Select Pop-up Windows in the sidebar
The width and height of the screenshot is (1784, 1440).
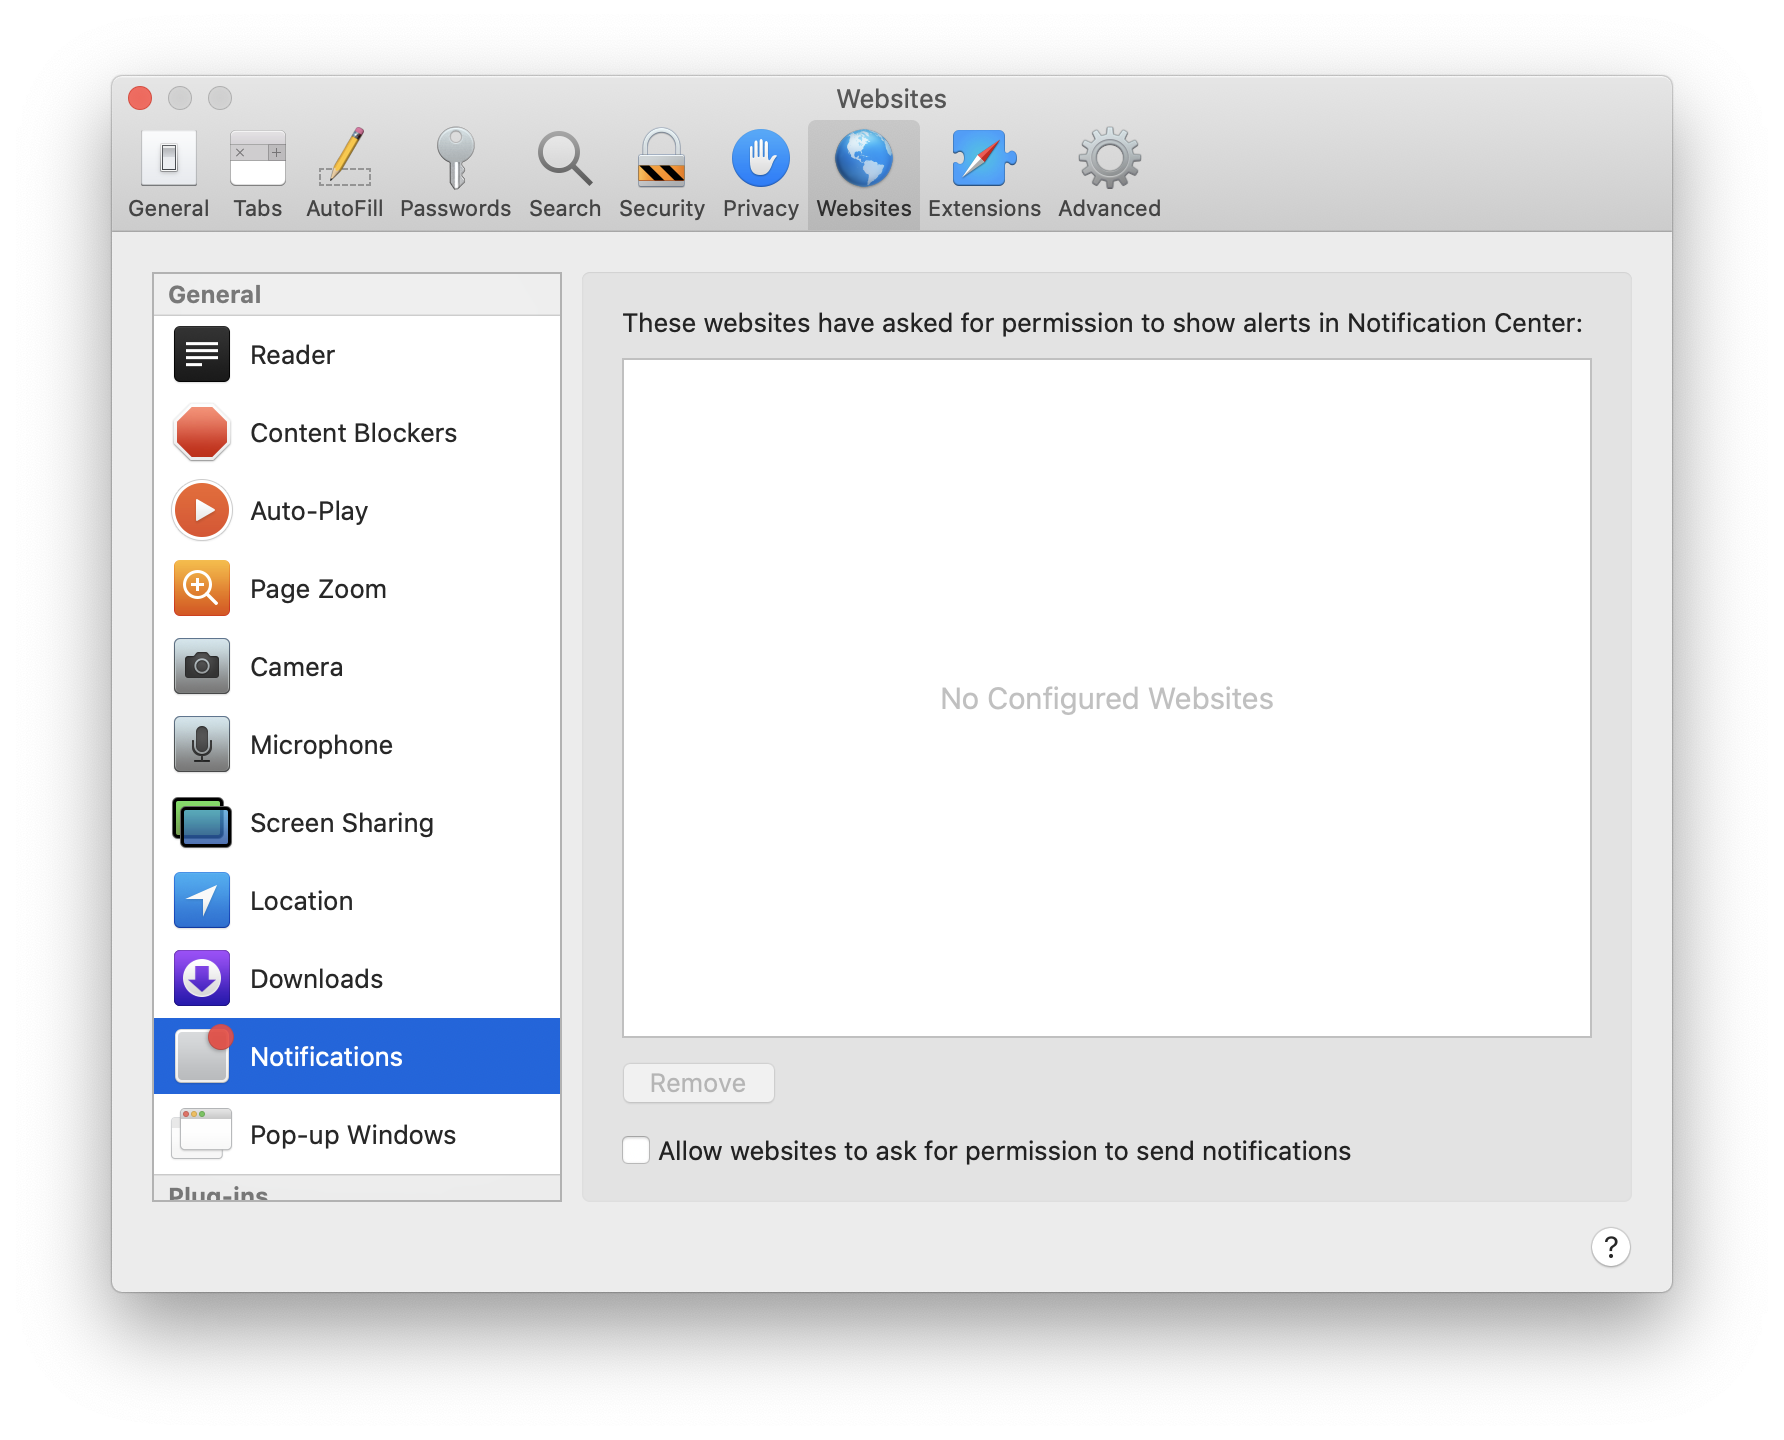(357, 1134)
